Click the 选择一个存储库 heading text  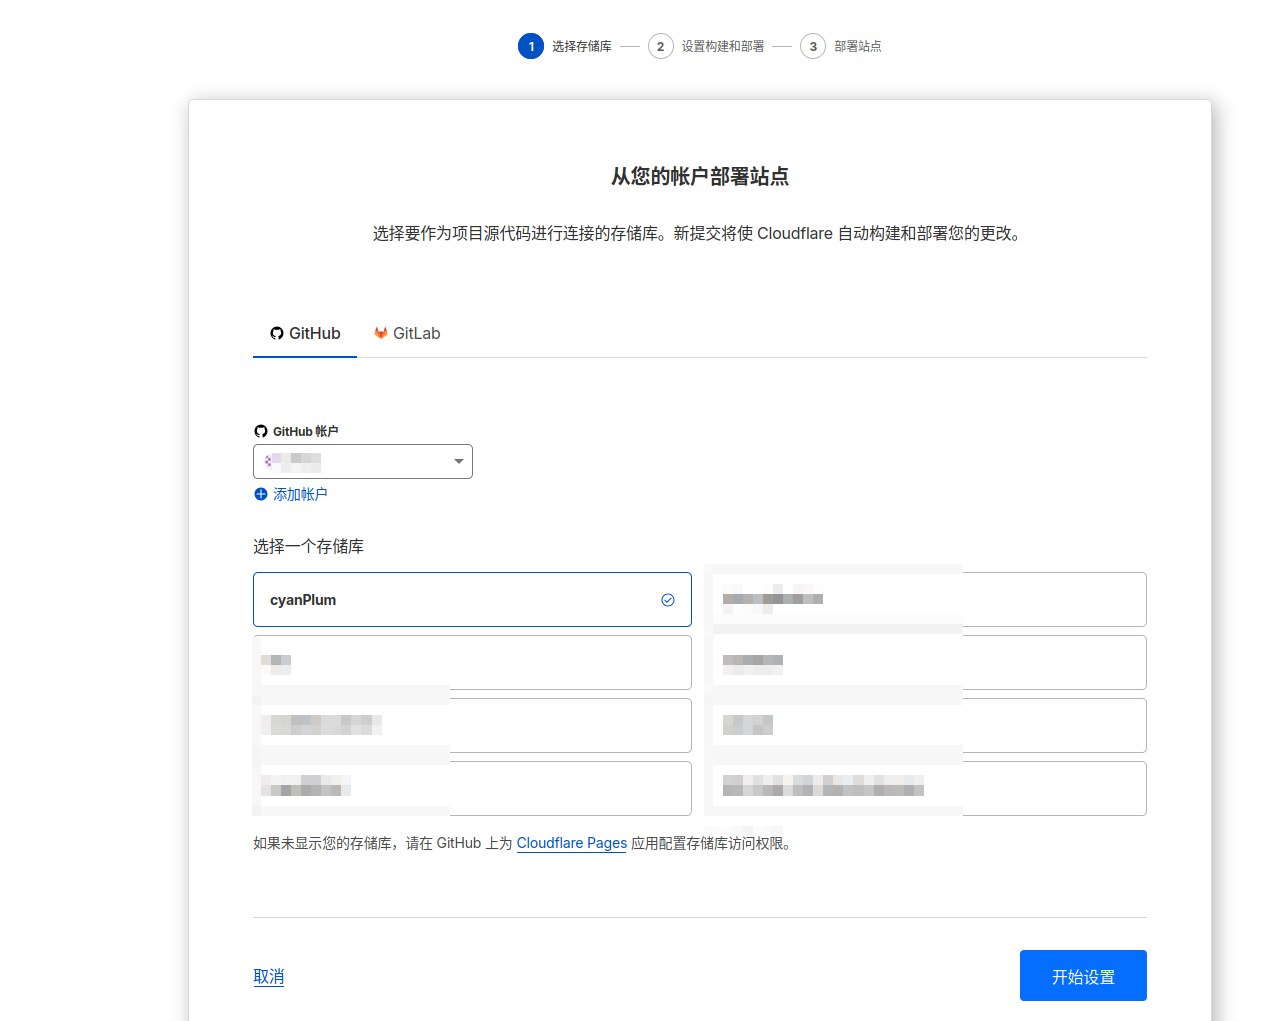coord(309,546)
